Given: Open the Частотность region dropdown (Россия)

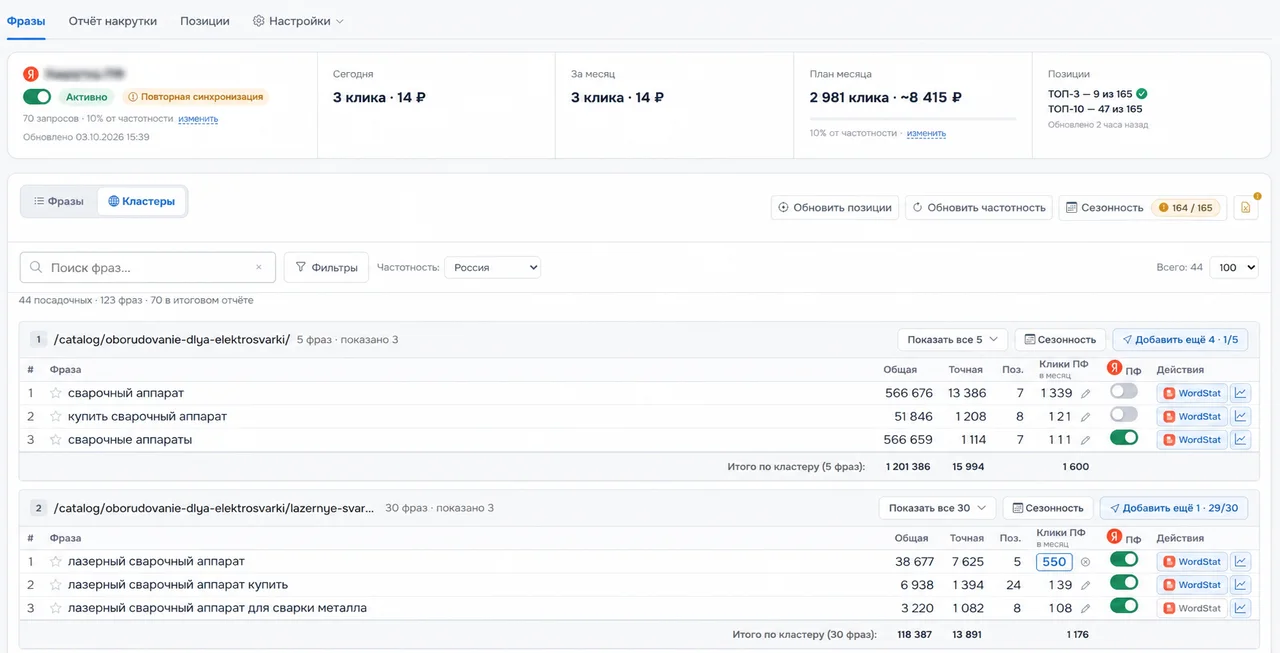Looking at the screenshot, I should [x=492, y=268].
